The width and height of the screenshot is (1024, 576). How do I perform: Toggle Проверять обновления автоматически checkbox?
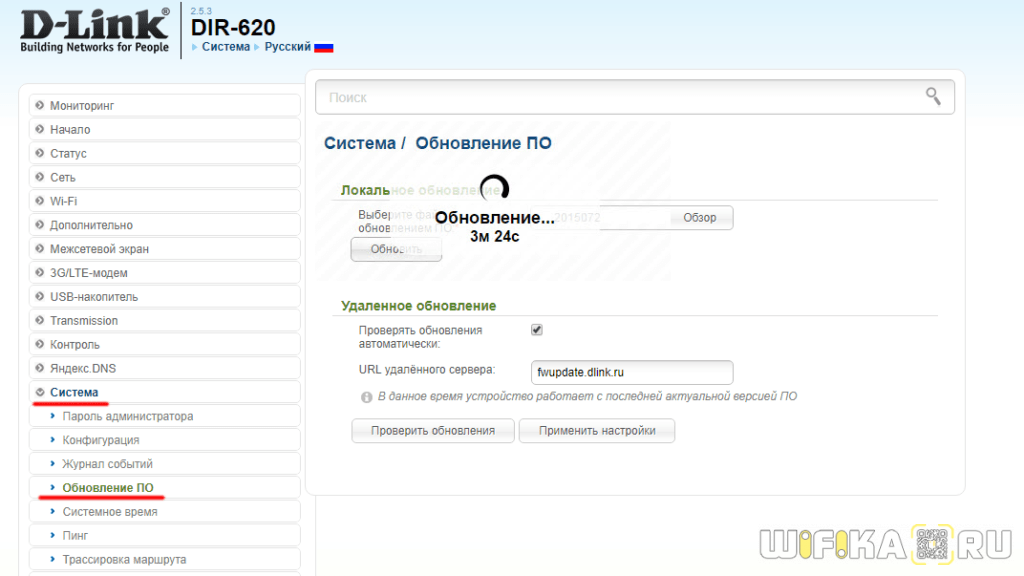pos(537,330)
